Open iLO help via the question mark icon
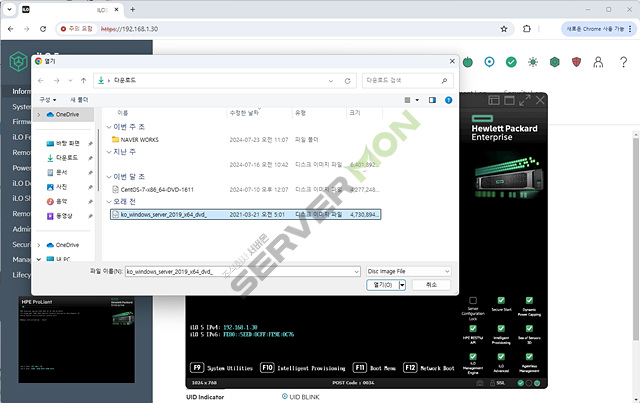This screenshot has width=640, height=403. 623,62
